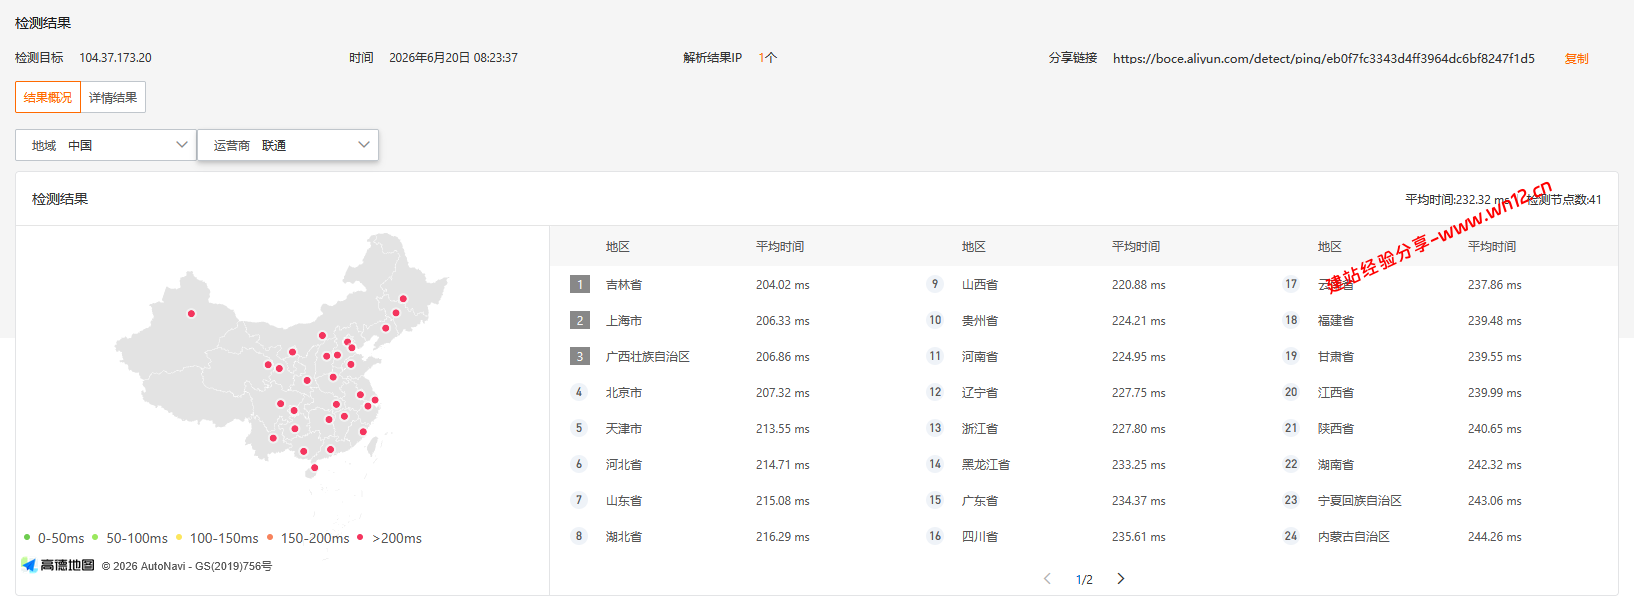Click the 检测节点数:41 label
1634x605 pixels.
tap(1564, 200)
